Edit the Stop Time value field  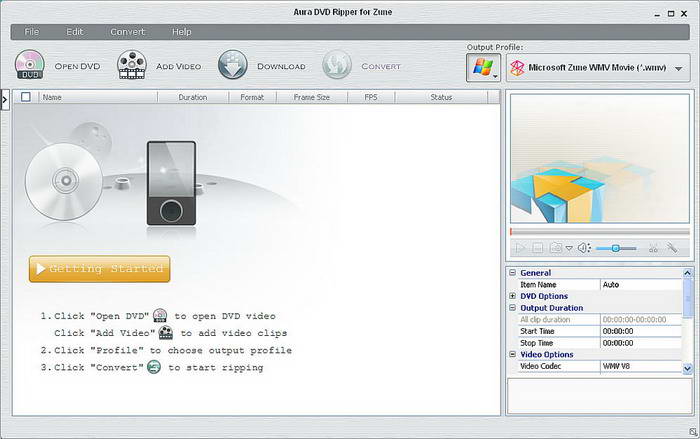click(641, 343)
